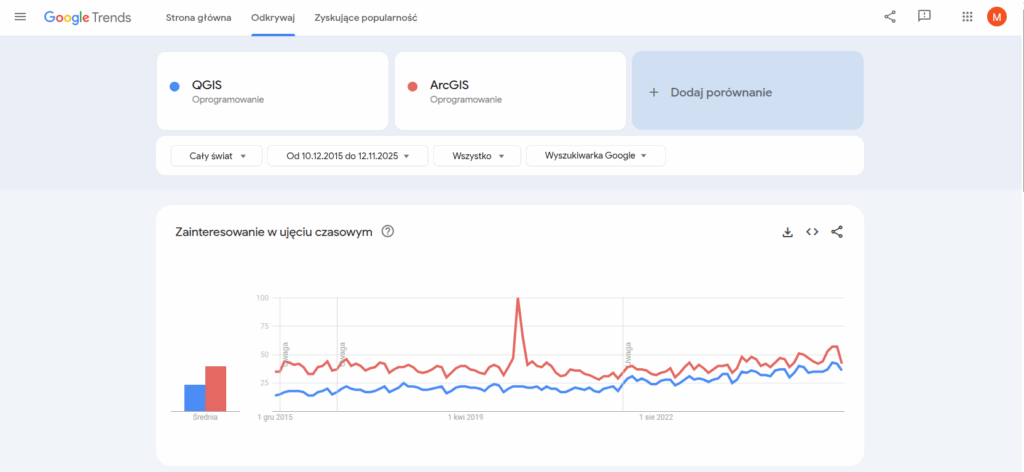This screenshot has width=1024, height=472.
Task: Expand the Cały świat region dropdown
Action: pyautogui.click(x=209, y=155)
